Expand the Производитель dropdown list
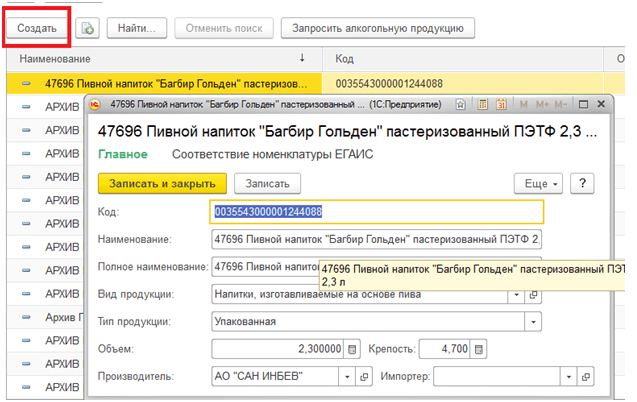The width and height of the screenshot is (637, 402). tap(347, 376)
